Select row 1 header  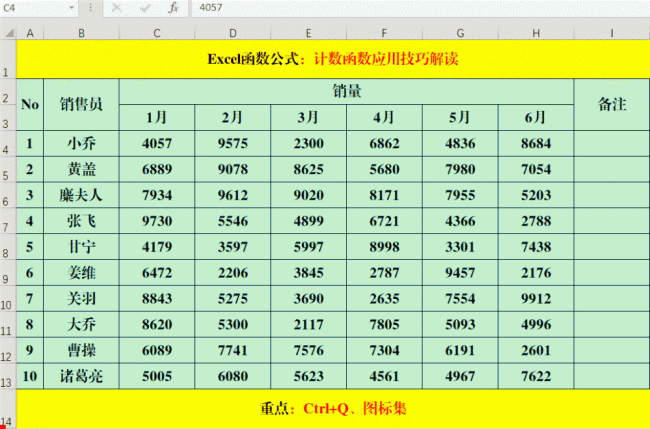[8, 59]
